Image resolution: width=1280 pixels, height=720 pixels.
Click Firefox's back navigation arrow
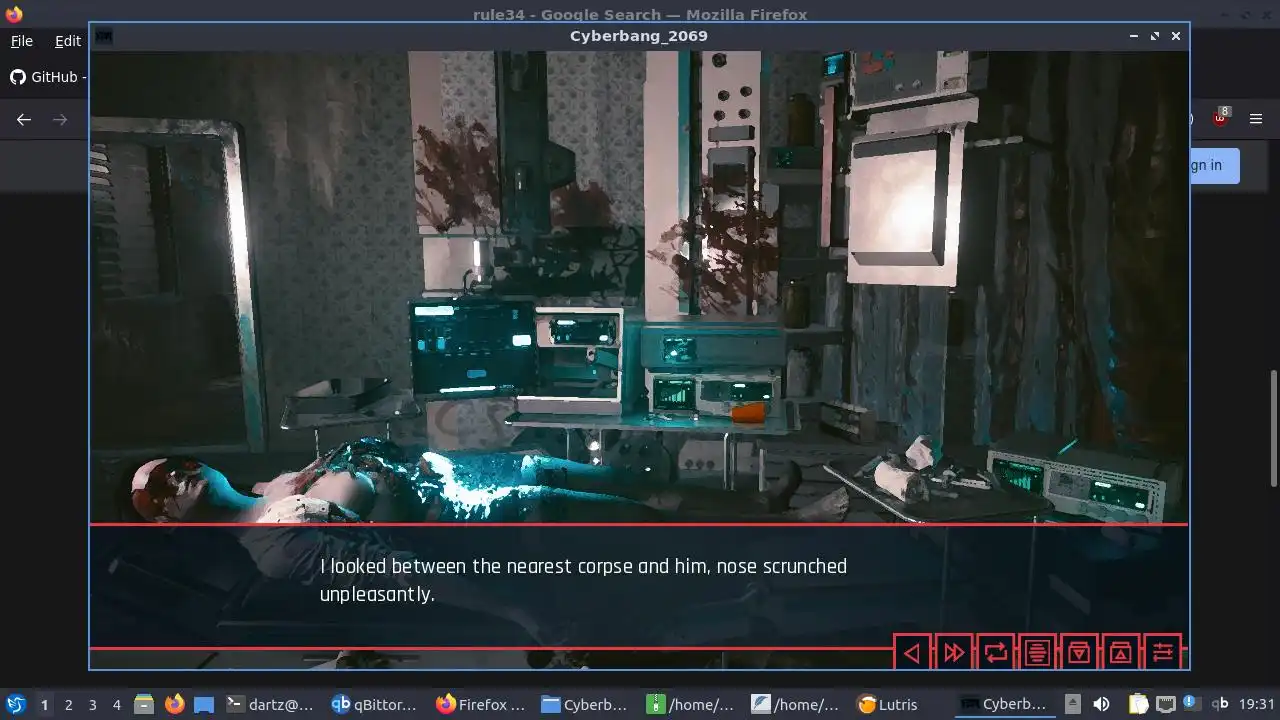tap(24, 120)
